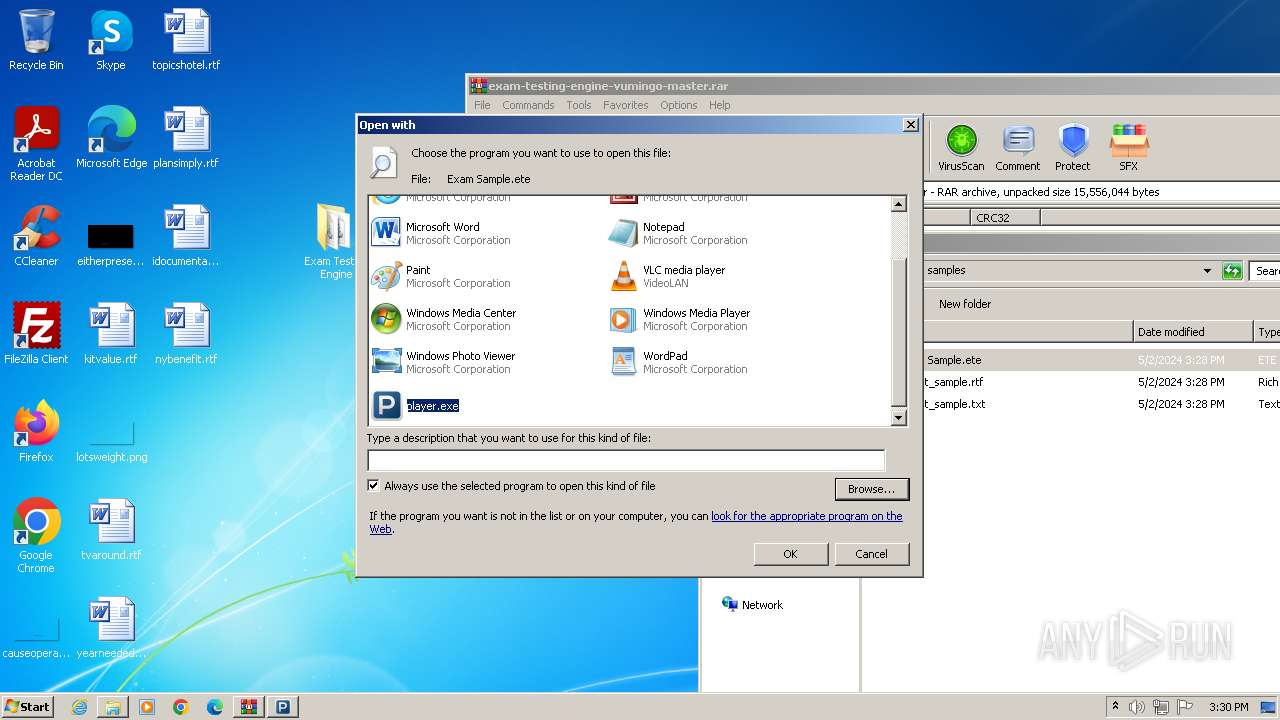Expand the samples path dropdown

pos(1208,271)
